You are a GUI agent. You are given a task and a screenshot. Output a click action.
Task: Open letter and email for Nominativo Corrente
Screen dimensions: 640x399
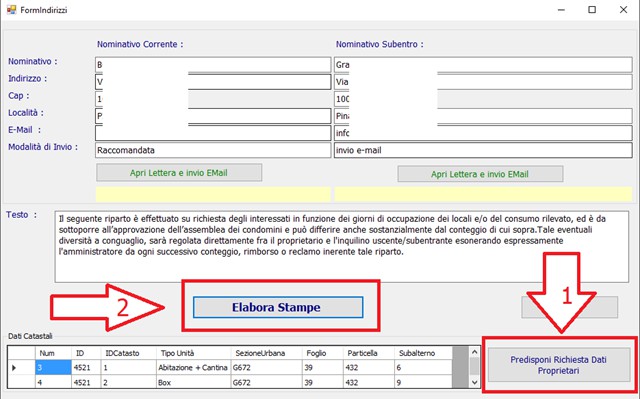point(179,173)
